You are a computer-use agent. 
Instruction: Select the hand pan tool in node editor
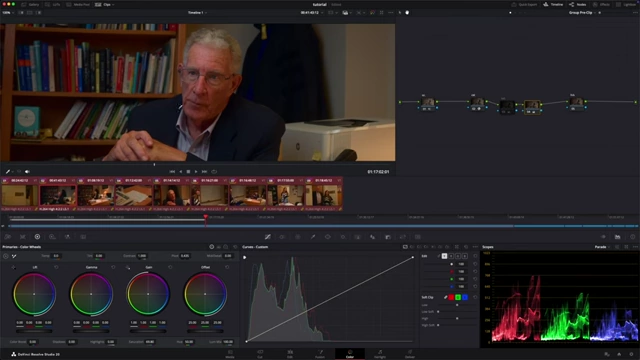tap(407, 13)
